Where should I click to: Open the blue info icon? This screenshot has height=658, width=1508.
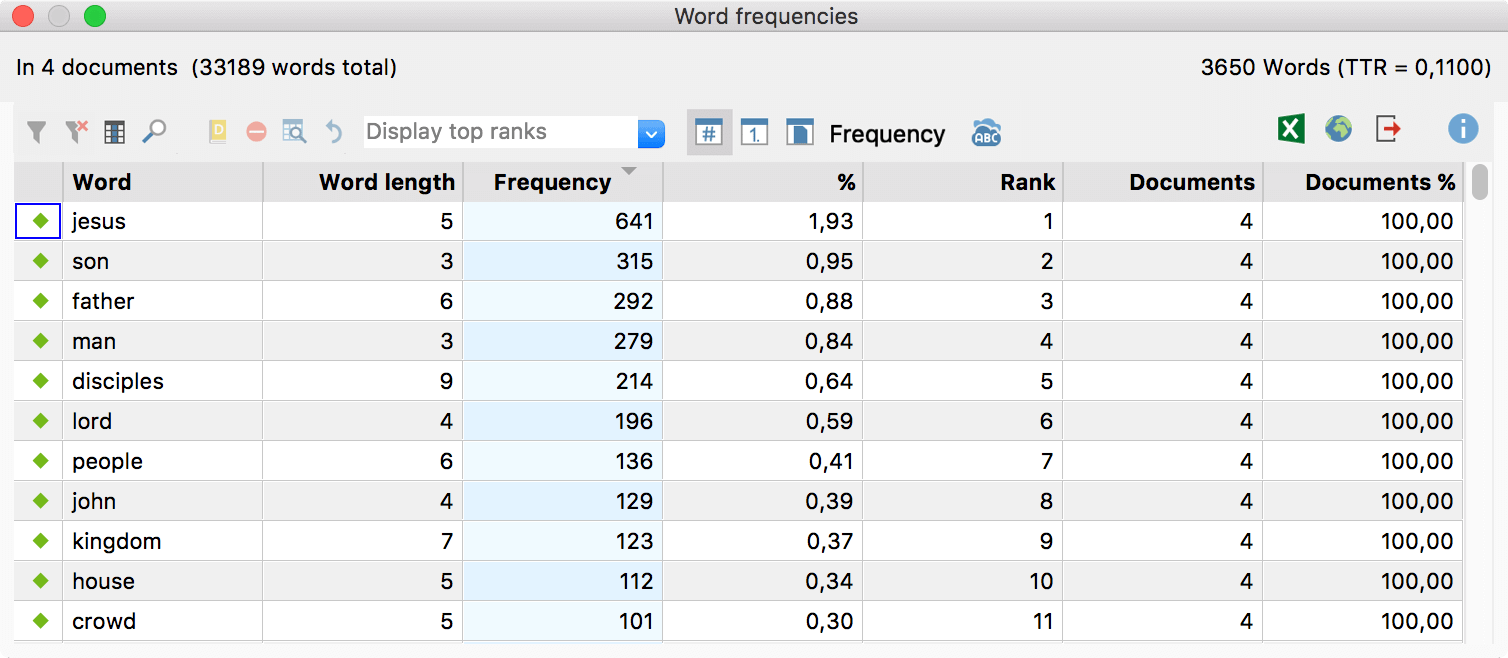[1462, 129]
